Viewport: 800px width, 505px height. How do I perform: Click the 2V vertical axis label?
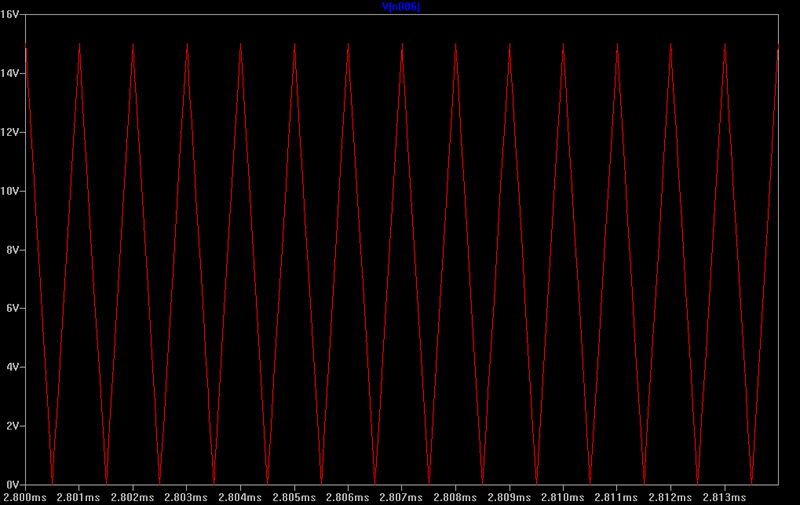tap(13, 426)
